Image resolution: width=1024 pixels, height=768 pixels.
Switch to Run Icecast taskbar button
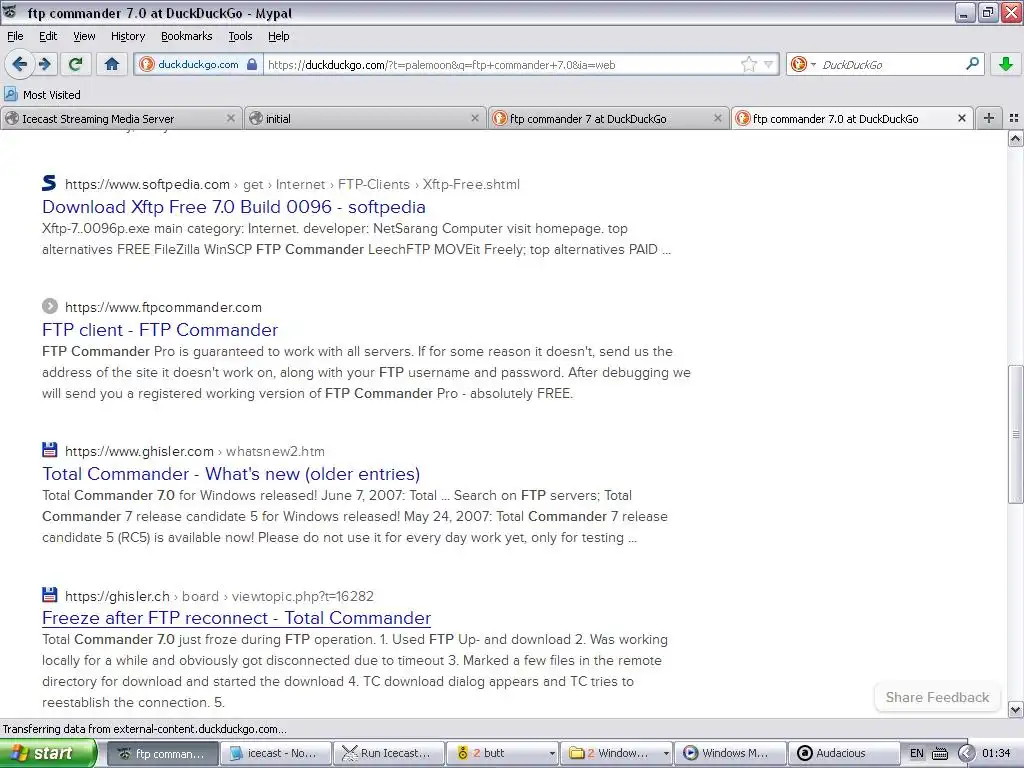[389, 753]
